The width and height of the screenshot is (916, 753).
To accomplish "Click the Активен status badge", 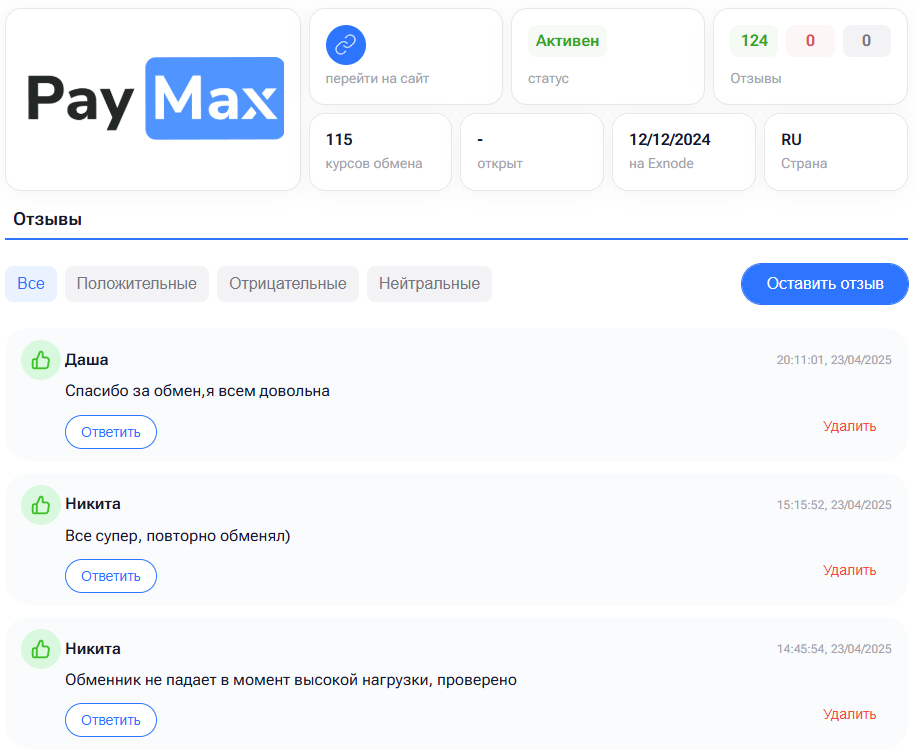I will (x=567, y=41).
